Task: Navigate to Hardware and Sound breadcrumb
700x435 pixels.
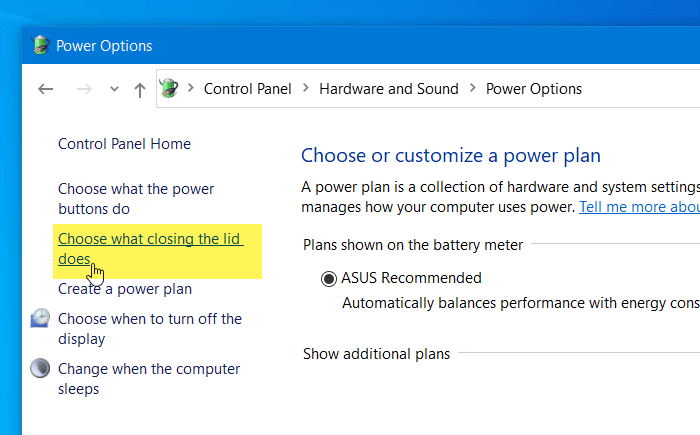Action: tap(388, 89)
